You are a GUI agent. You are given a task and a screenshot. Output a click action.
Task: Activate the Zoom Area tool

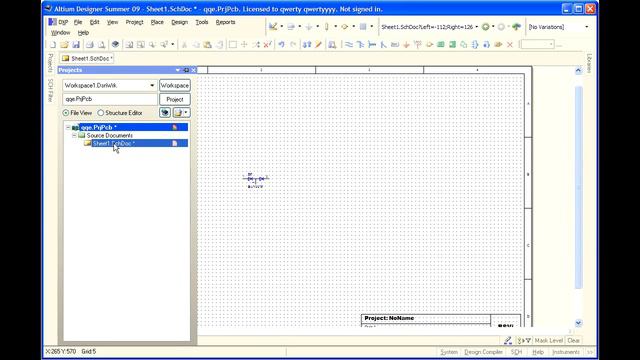(x=152, y=44)
